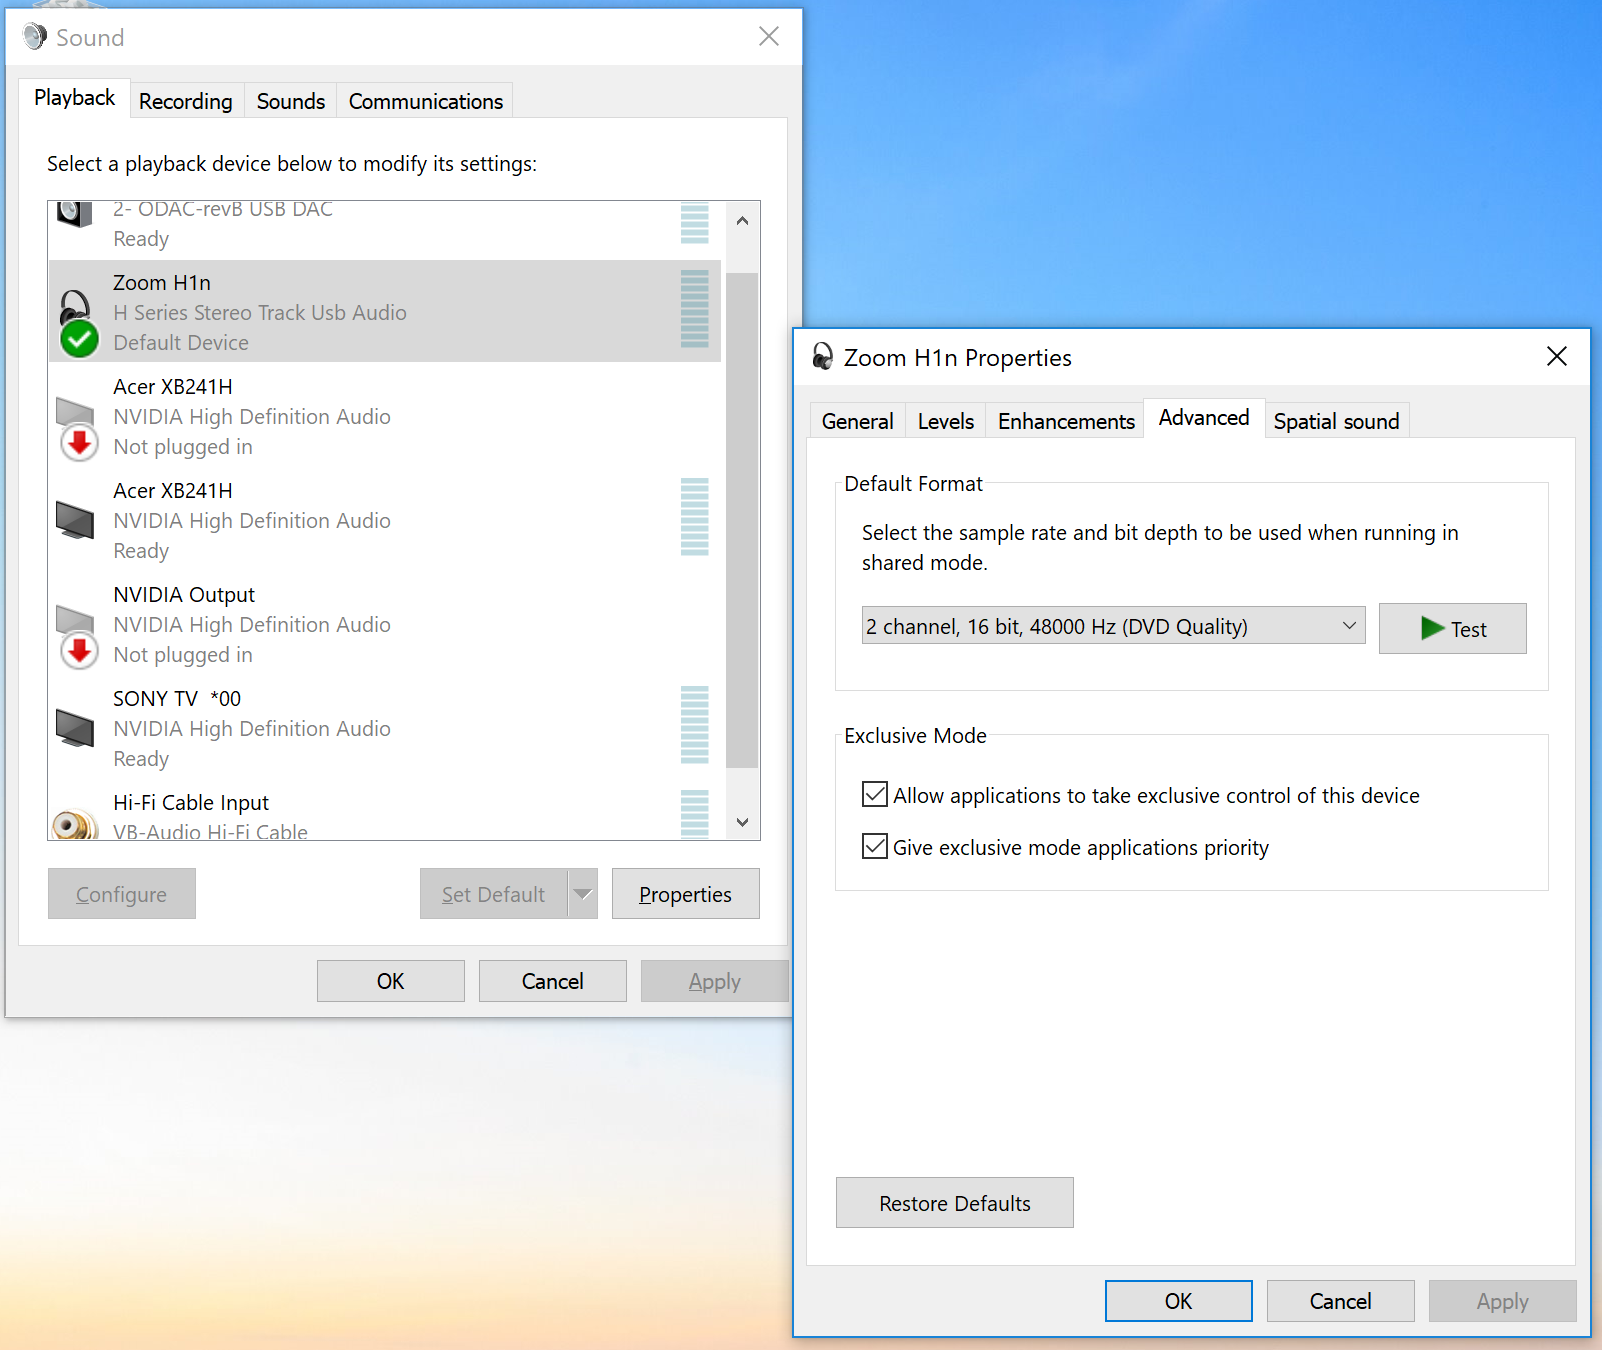Play the Test sound button
This screenshot has width=1602, height=1350.
(x=1453, y=629)
